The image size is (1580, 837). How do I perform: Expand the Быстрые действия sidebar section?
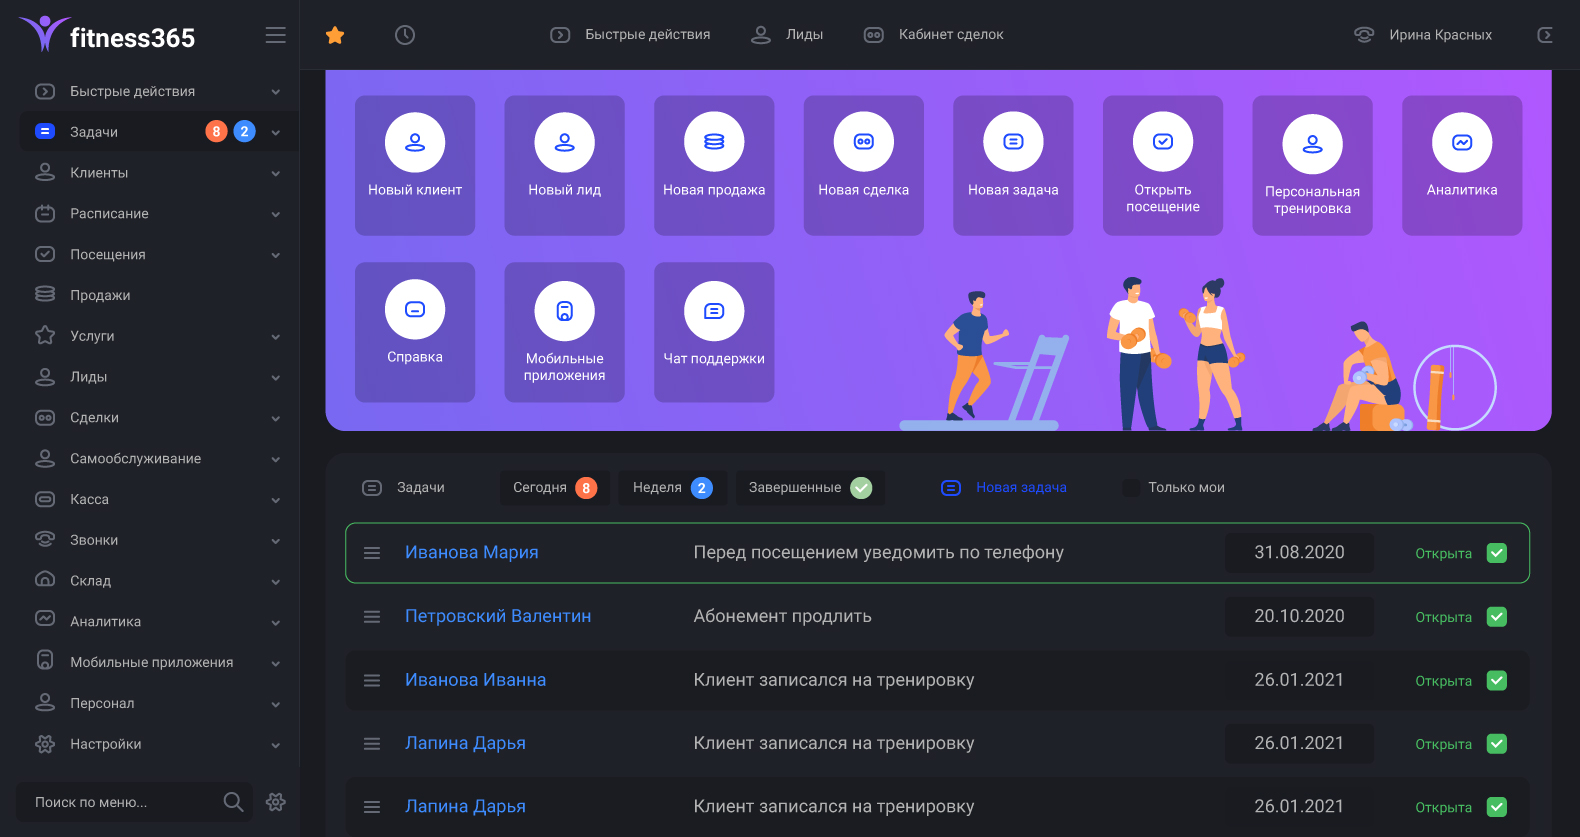[275, 92]
